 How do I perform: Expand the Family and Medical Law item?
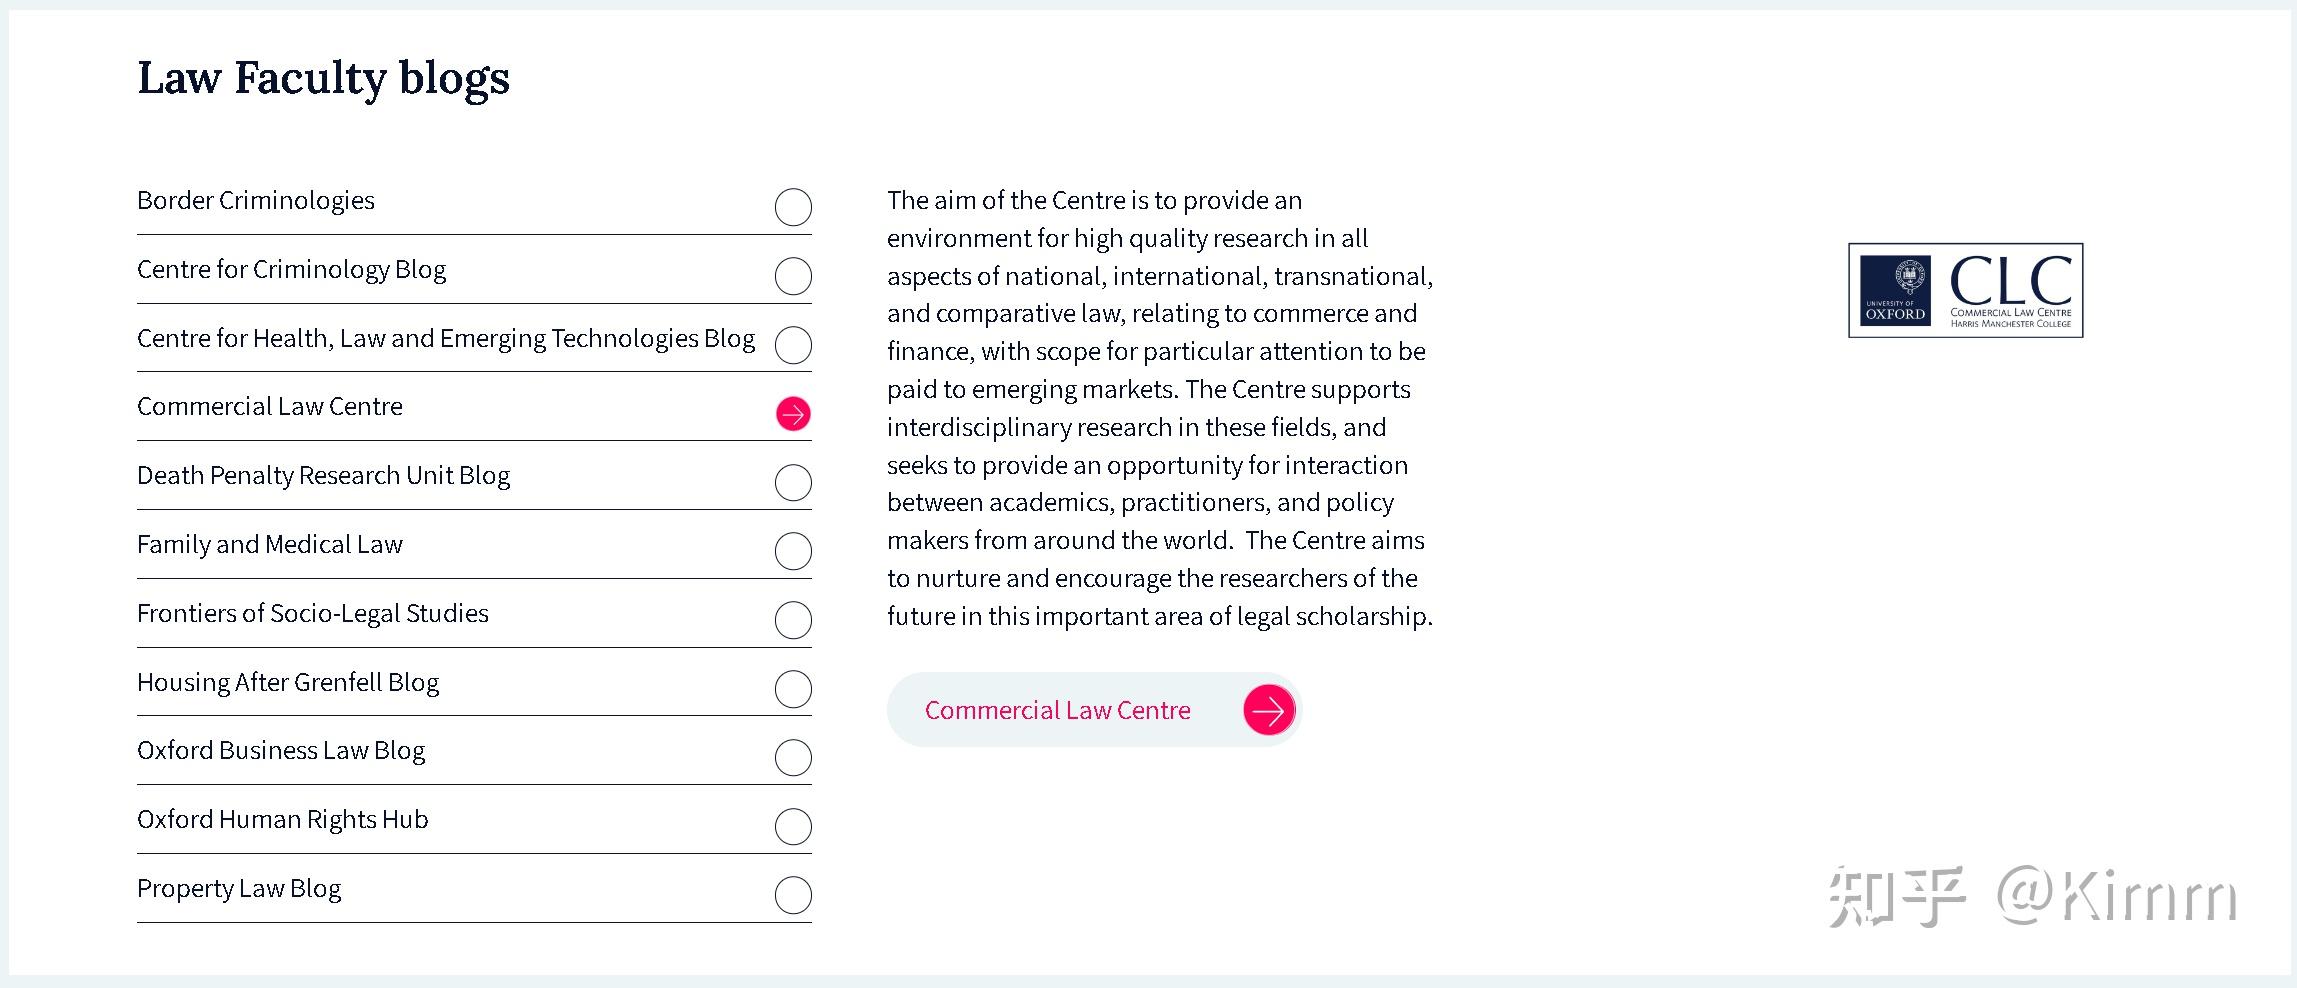(270, 545)
